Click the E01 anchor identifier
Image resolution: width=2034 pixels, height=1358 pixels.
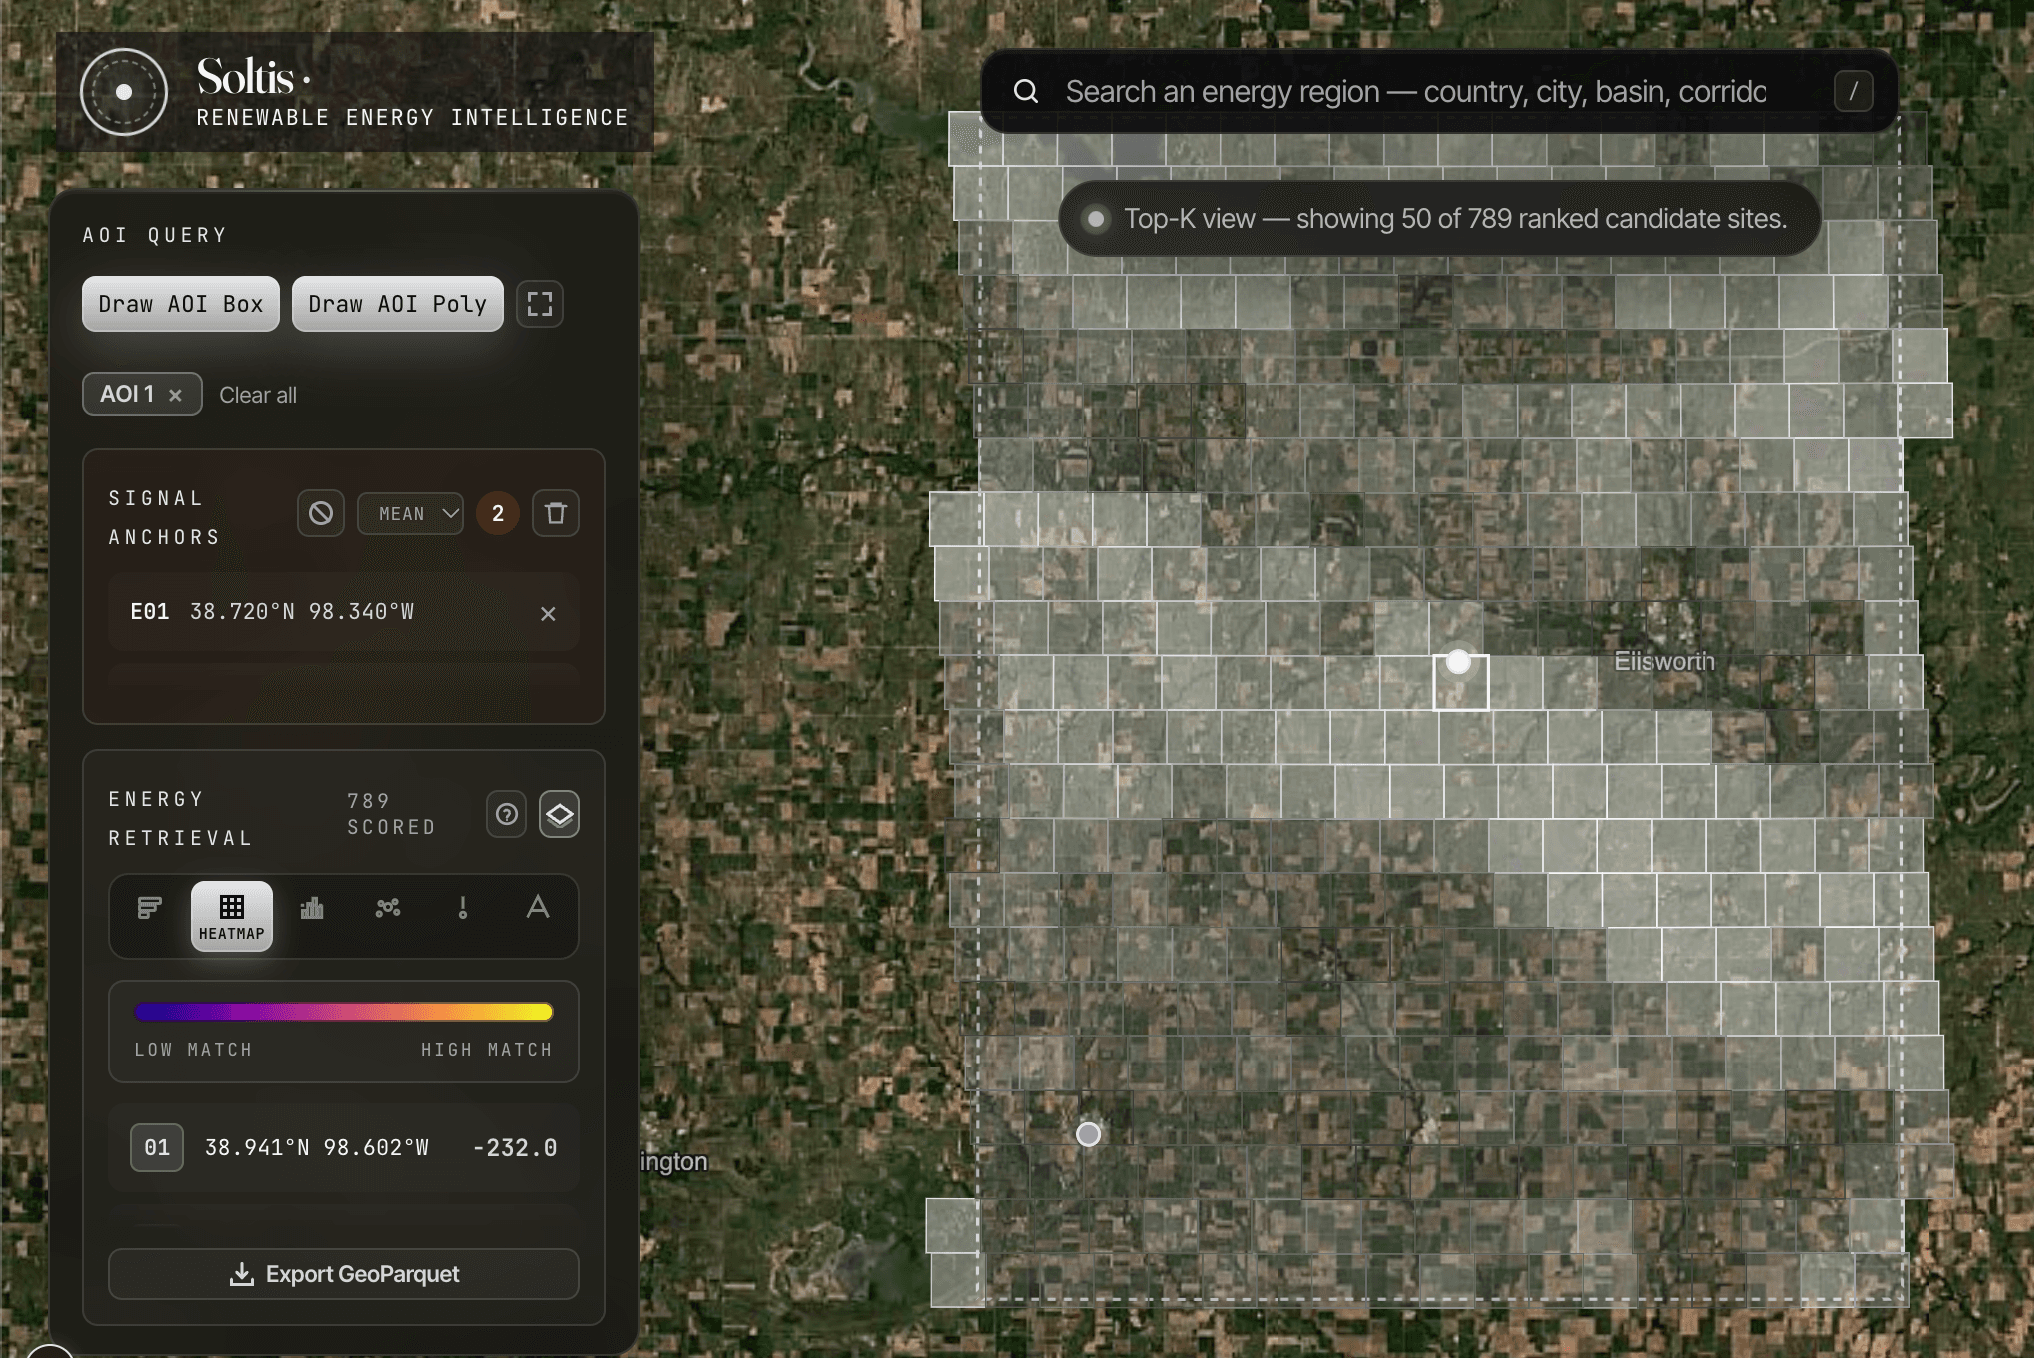click(150, 611)
